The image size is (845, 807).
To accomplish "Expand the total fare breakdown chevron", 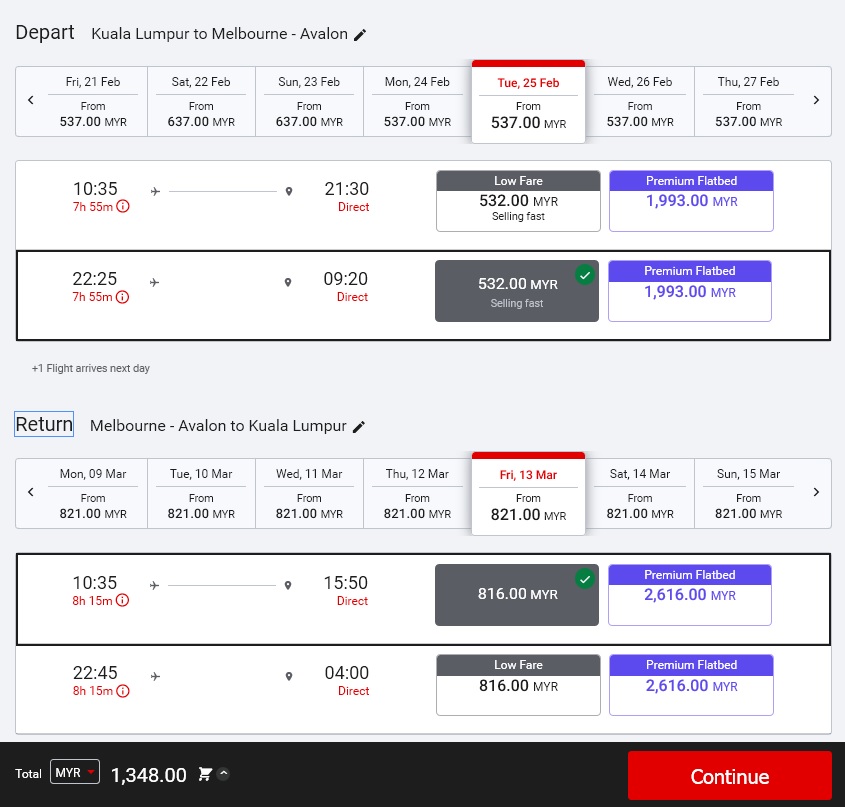I will [x=223, y=774].
